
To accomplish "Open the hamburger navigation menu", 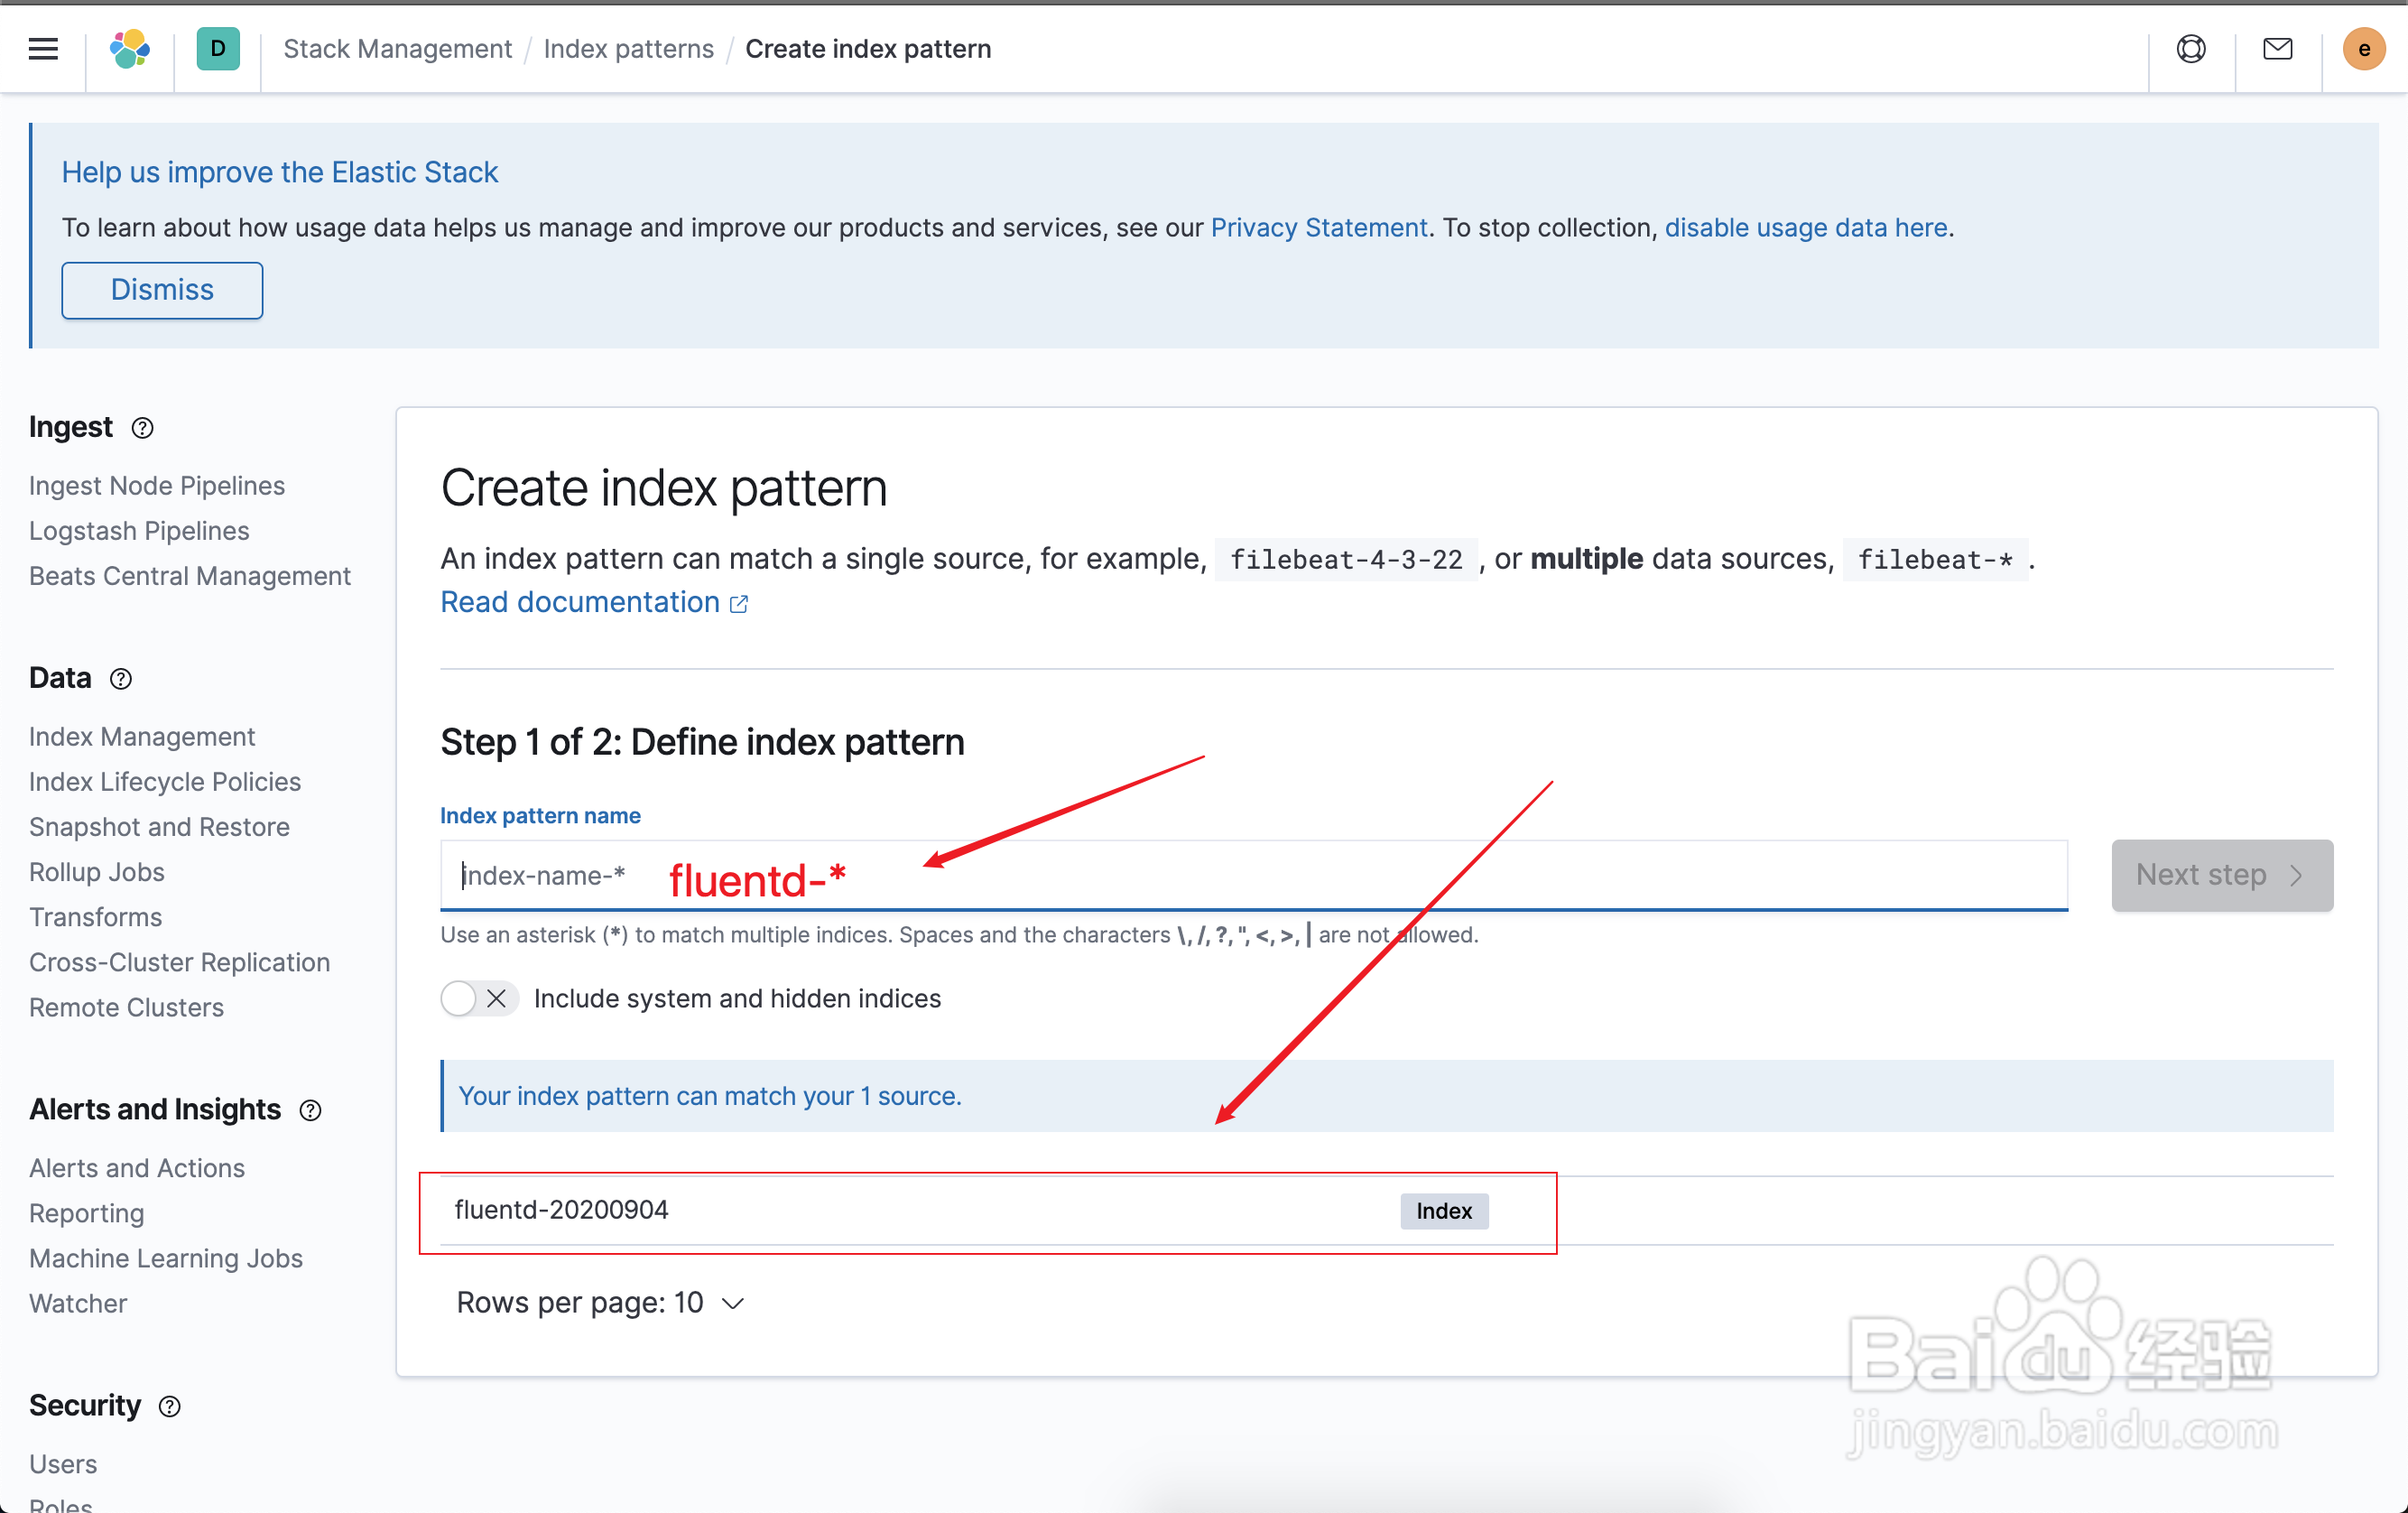I will [x=43, y=49].
